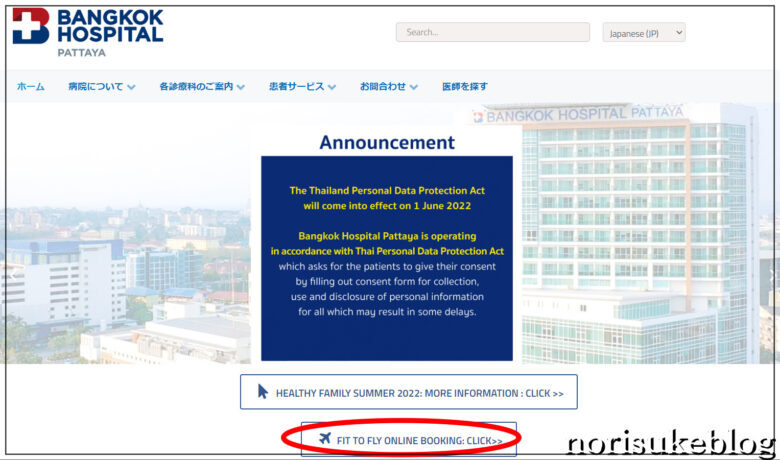The height and width of the screenshot is (460, 780).
Task: Focus the Search input field
Action: pyautogui.click(x=492, y=32)
